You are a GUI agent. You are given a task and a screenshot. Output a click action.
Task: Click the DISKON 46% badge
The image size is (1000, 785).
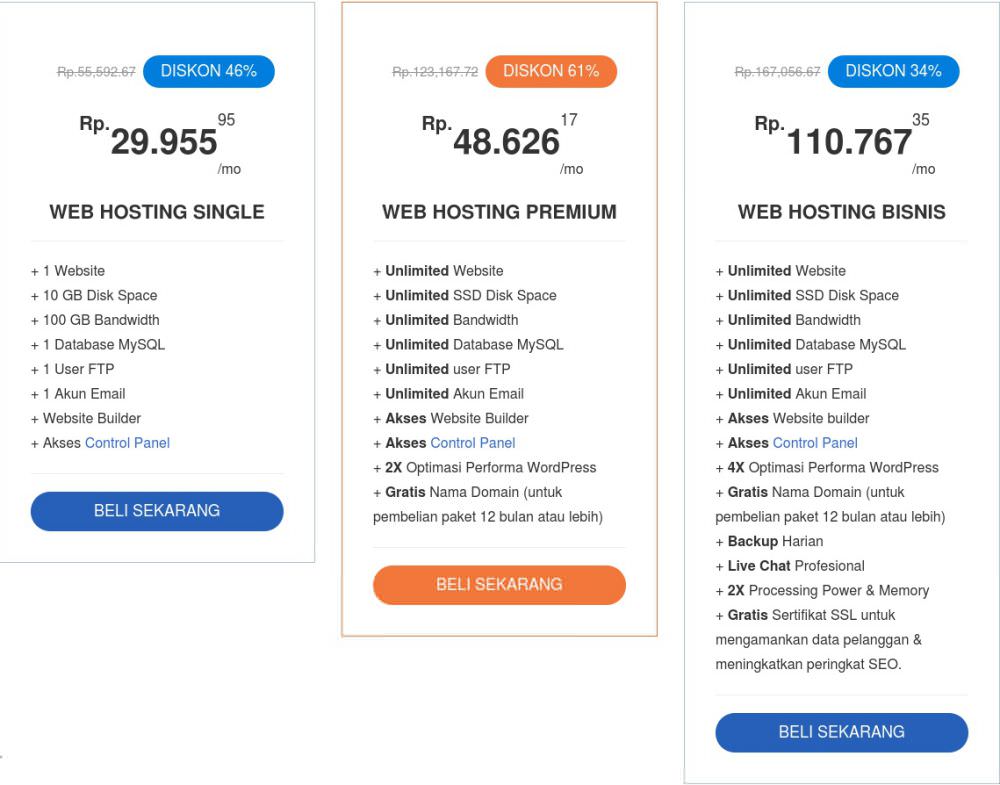[x=208, y=71]
